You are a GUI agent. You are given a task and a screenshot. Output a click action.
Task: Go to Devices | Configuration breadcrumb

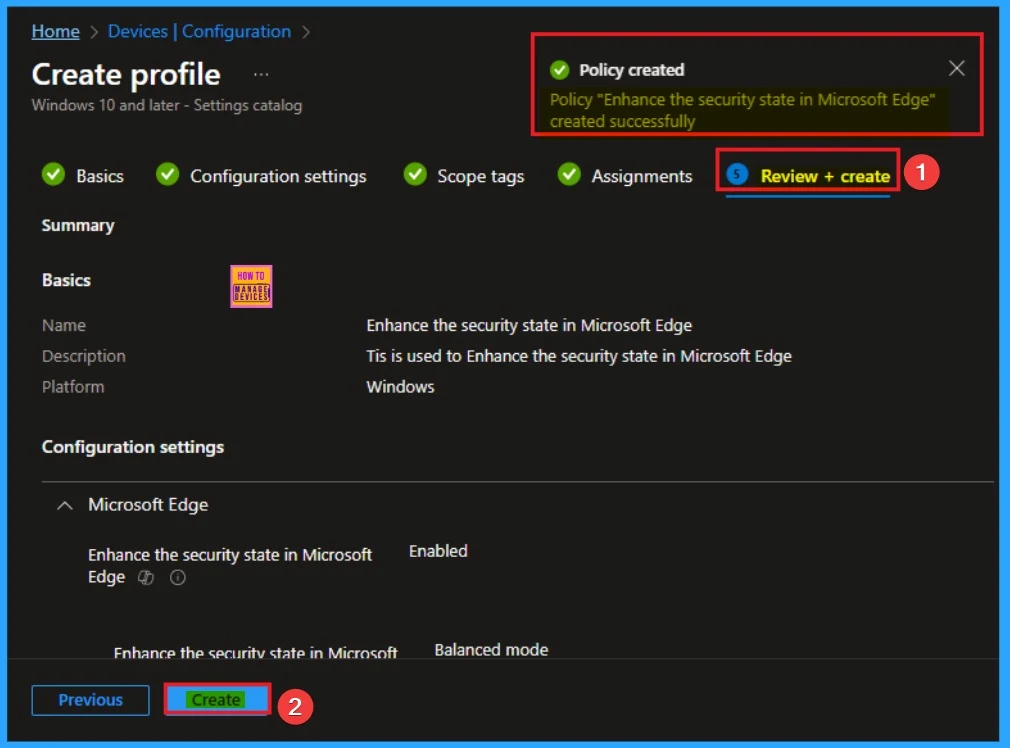click(x=199, y=31)
